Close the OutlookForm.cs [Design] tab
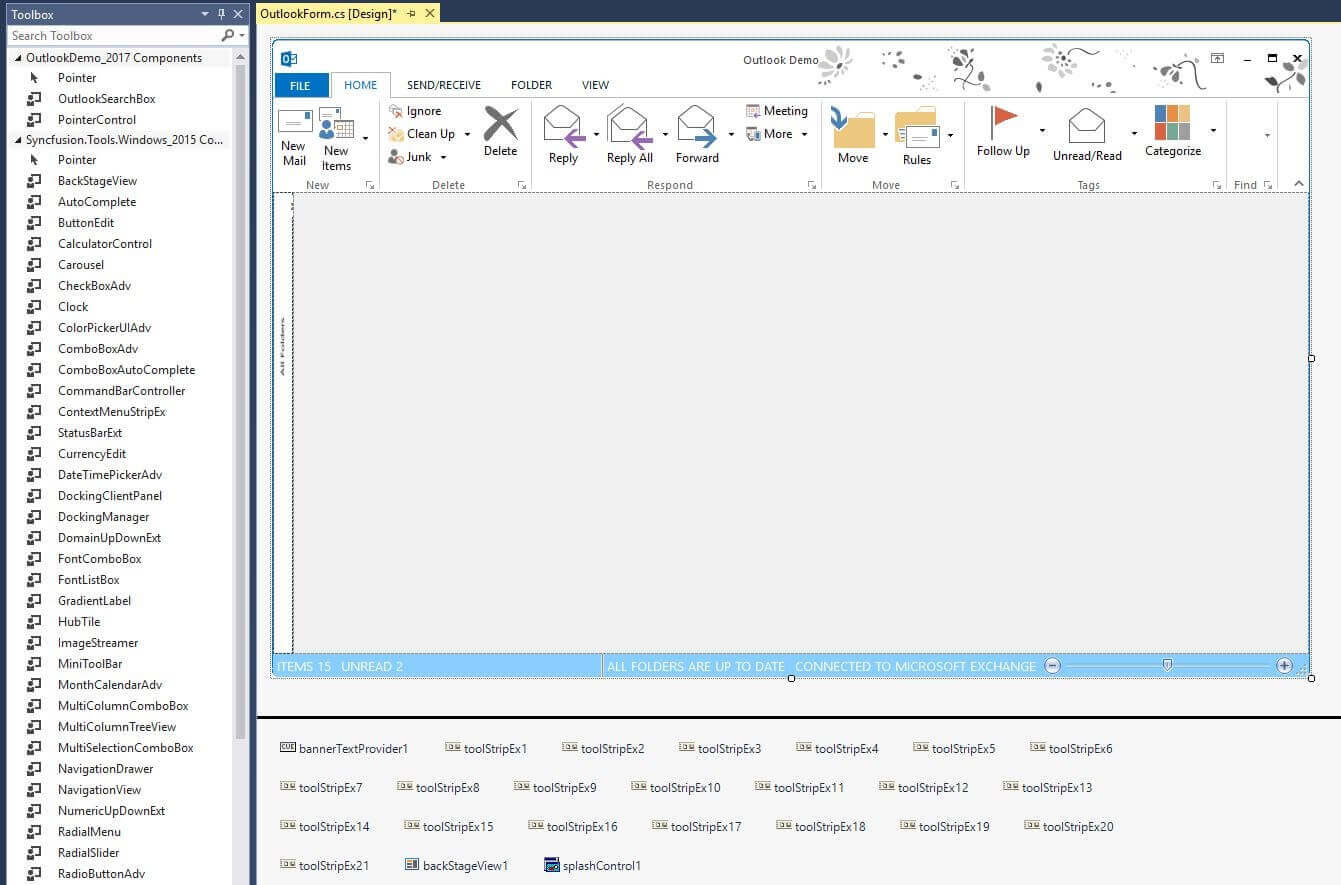The width and height of the screenshot is (1341, 885). [x=430, y=13]
